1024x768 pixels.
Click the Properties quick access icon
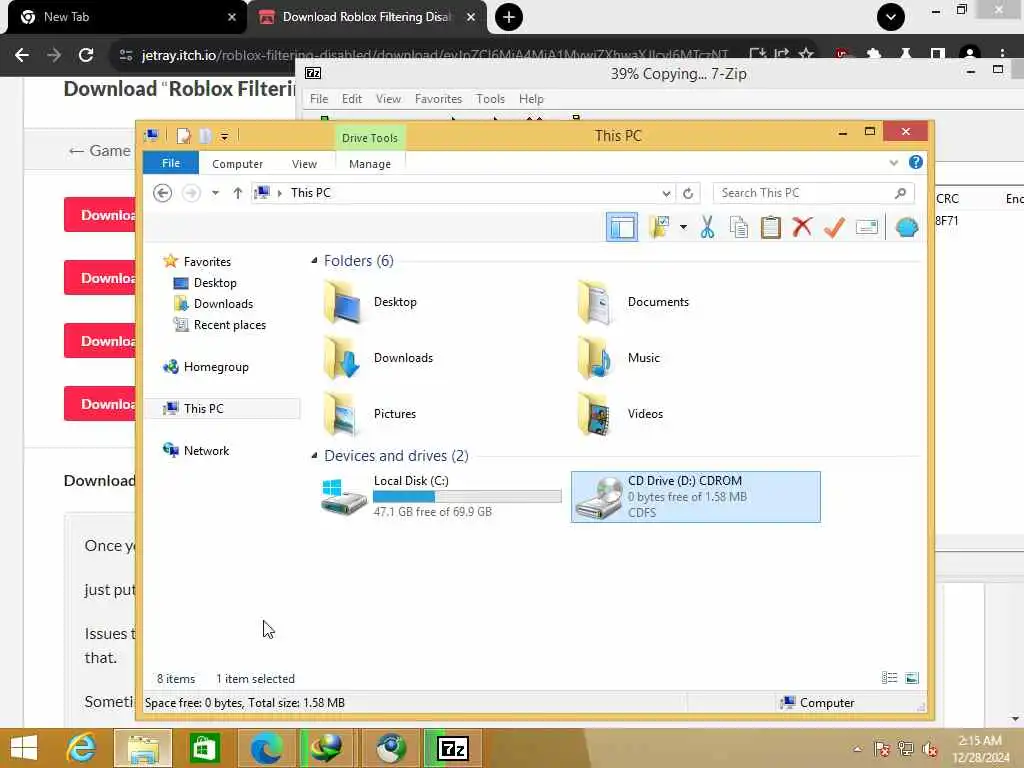(x=184, y=136)
